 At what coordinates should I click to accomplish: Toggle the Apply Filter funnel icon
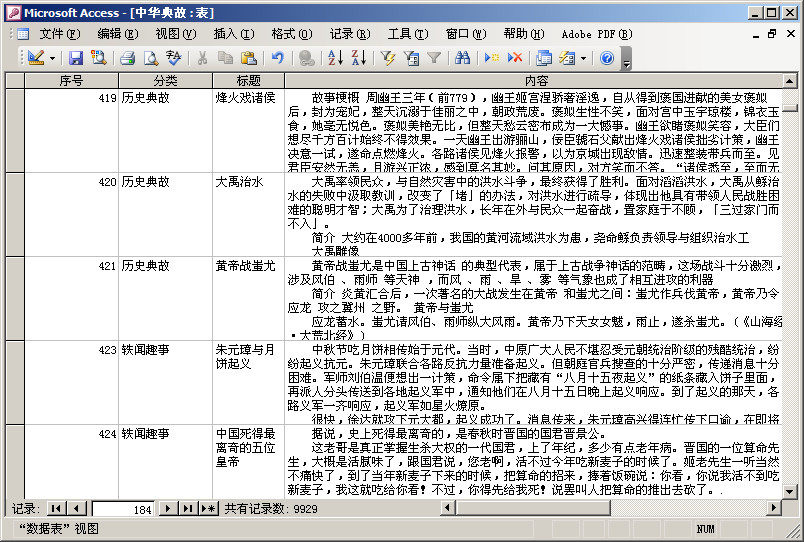(x=434, y=58)
